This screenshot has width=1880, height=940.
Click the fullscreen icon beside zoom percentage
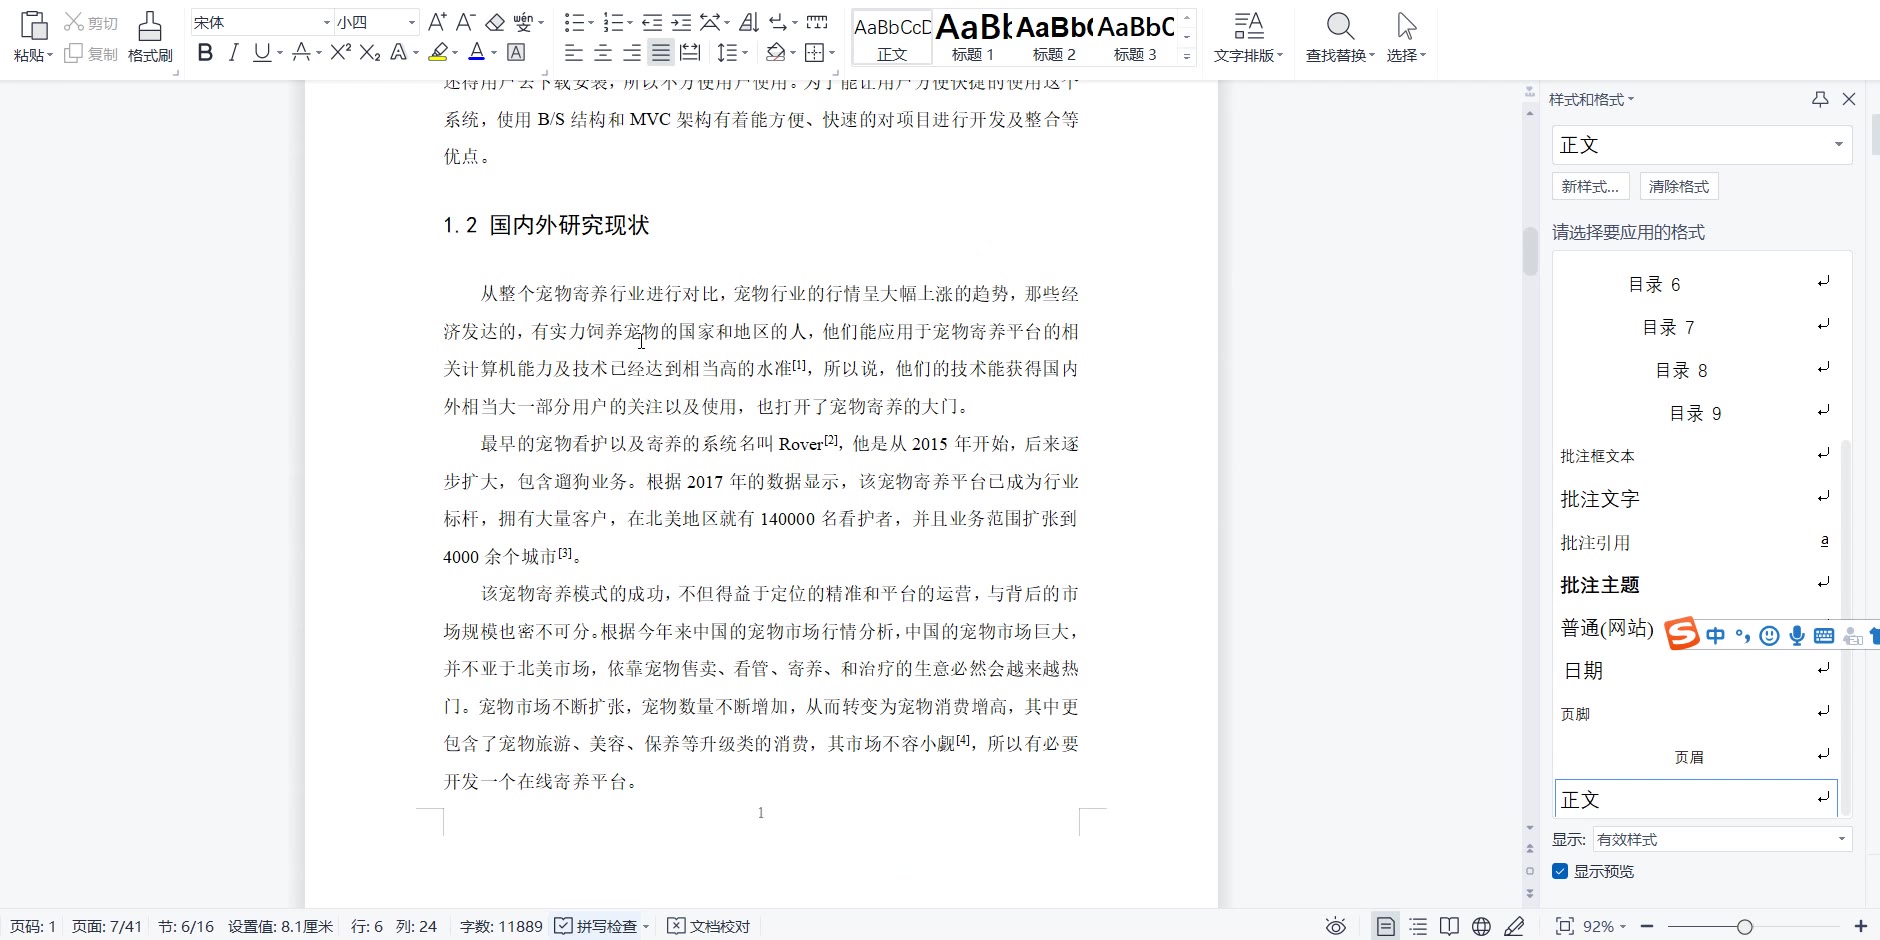click(1565, 927)
